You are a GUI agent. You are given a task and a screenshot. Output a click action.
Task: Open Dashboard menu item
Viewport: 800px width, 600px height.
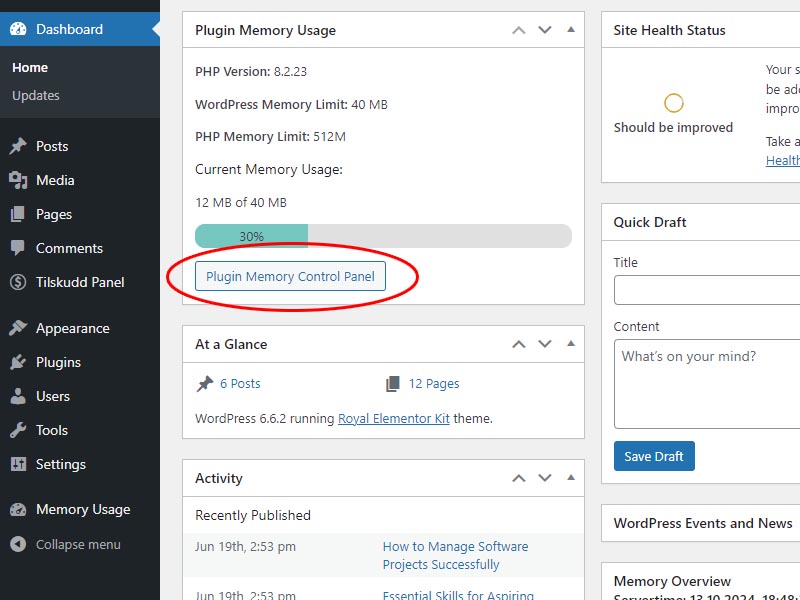80,29
